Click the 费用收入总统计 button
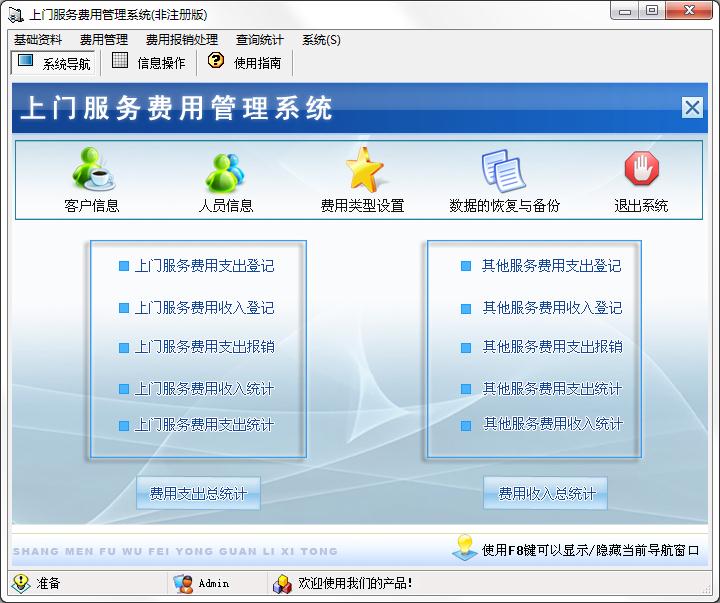The image size is (720, 603). click(x=546, y=493)
